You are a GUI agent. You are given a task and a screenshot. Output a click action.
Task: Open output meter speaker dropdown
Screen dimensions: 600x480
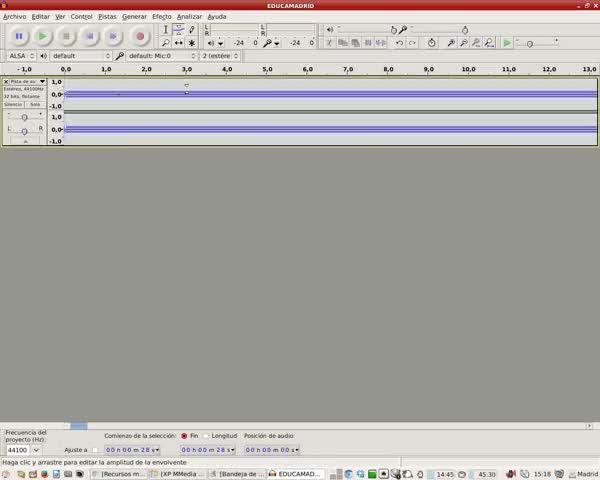[x=215, y=43]
